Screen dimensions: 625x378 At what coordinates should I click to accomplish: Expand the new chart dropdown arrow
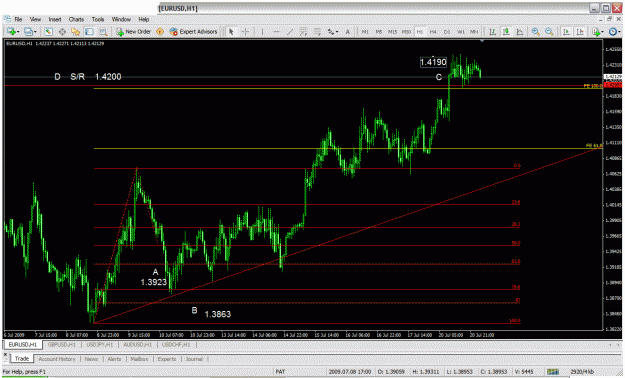(x=18, y=32)
